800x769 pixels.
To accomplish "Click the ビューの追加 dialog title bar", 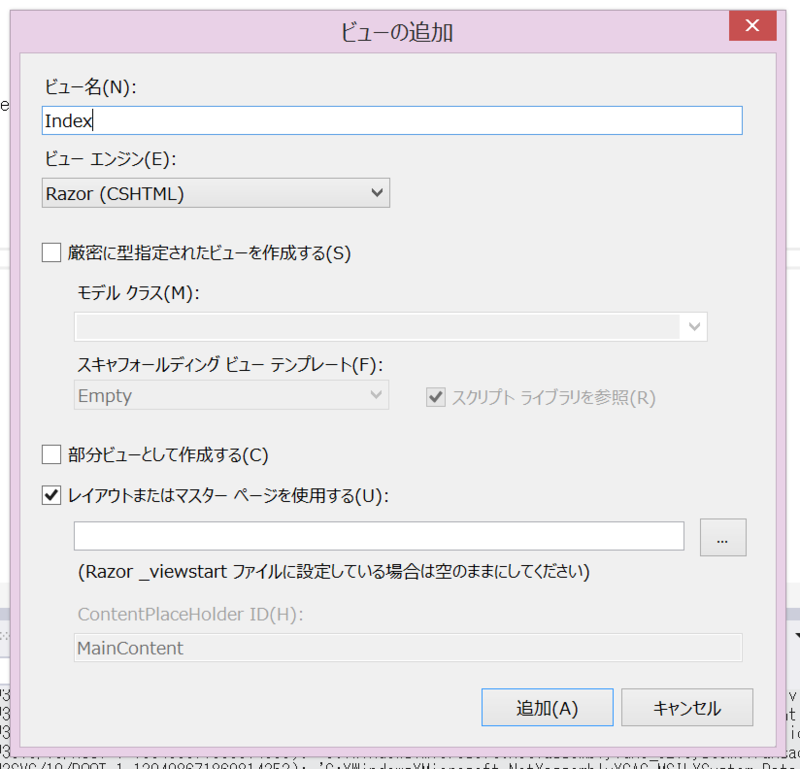I will pyautogui.click(x=400, y=32).
